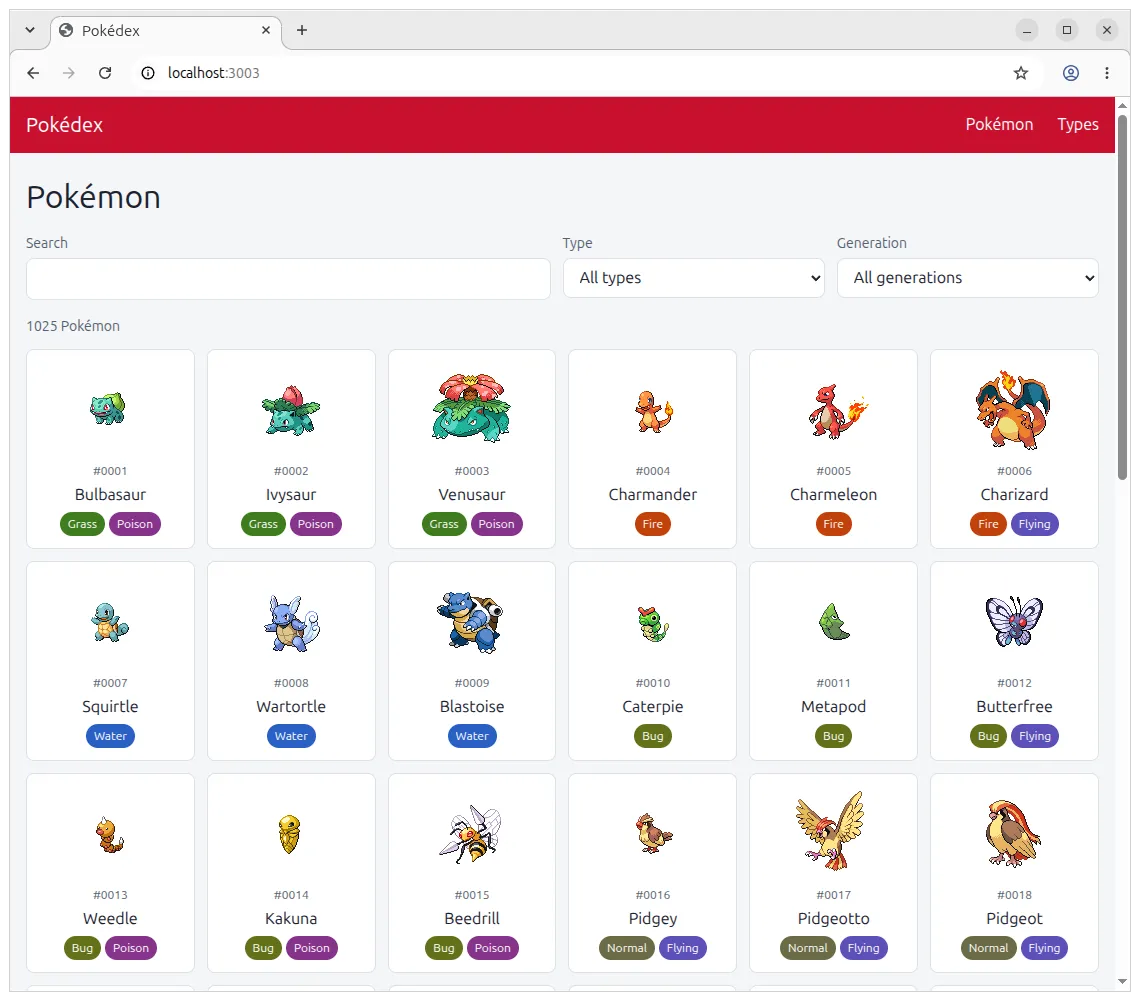Bookmark this page with the star icon
Viewport: 1140px width, 1001px height.
pos(1021,73)
